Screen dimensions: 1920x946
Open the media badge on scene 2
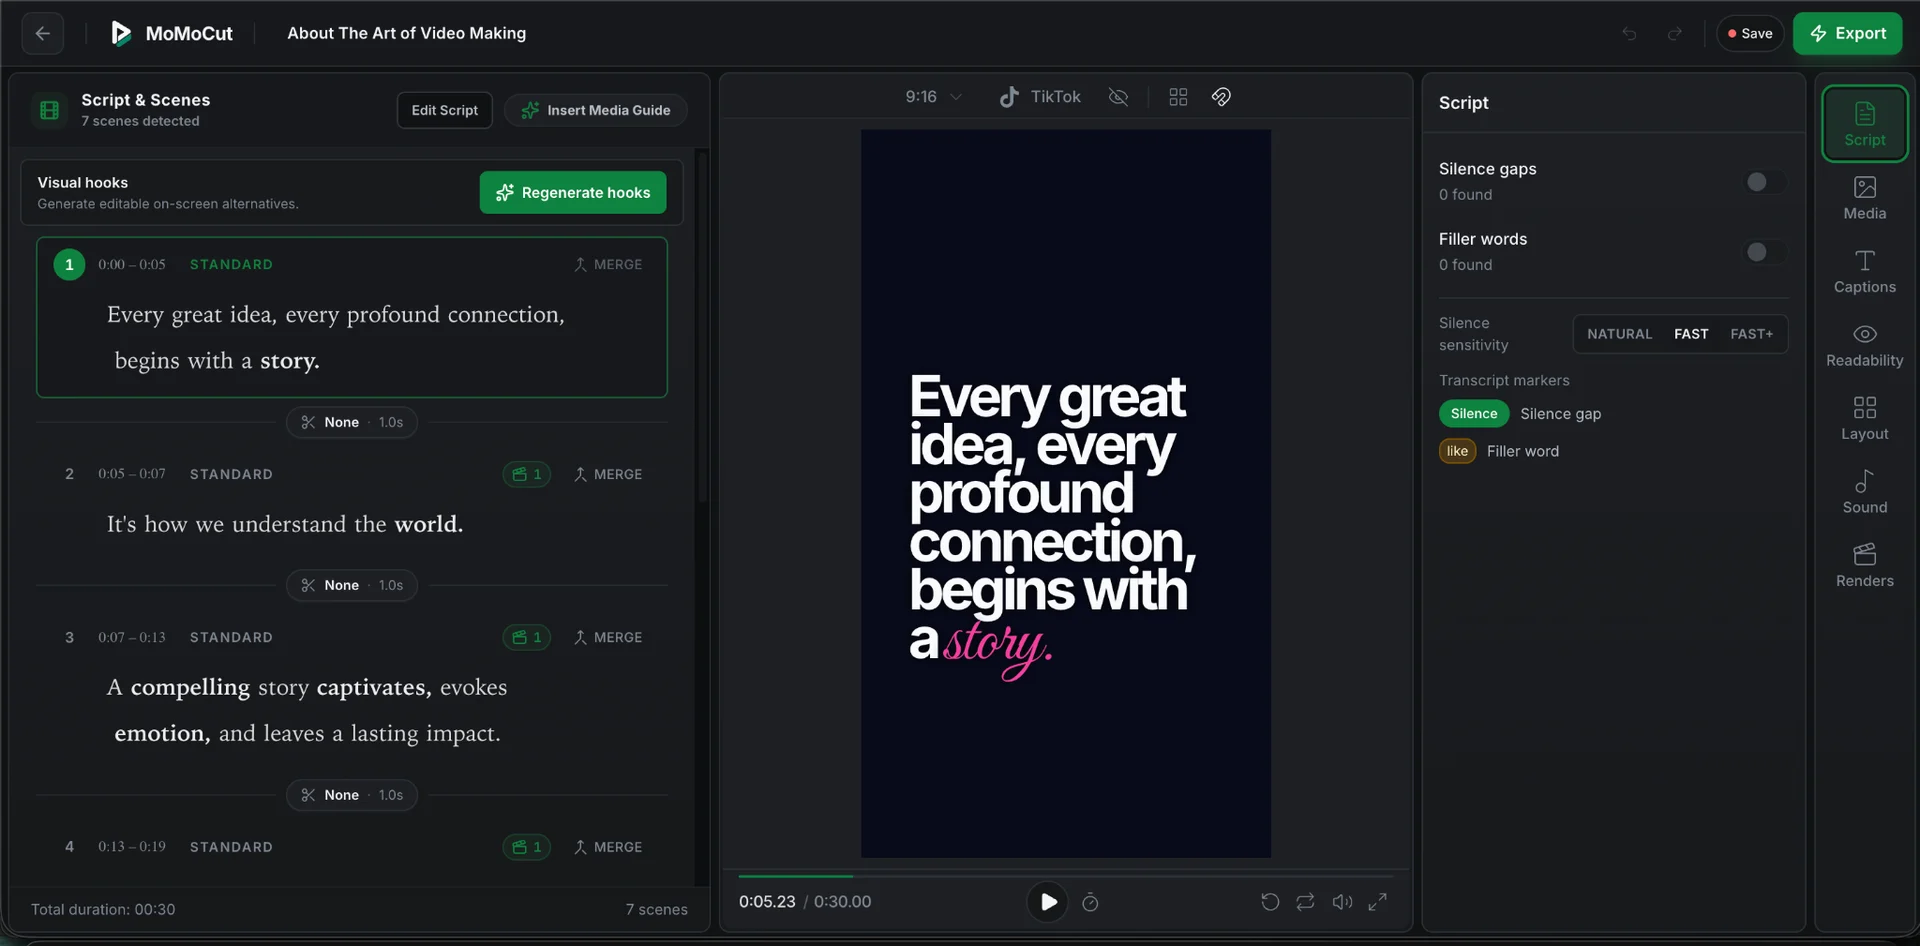(527, 474)
